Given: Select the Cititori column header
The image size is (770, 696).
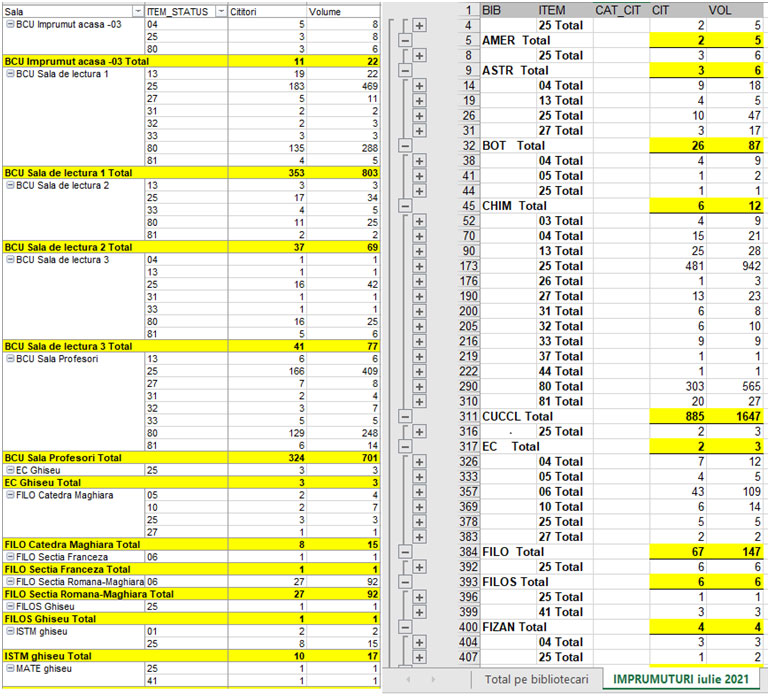Looking at the screenshot, I should [x=267, y=11].
